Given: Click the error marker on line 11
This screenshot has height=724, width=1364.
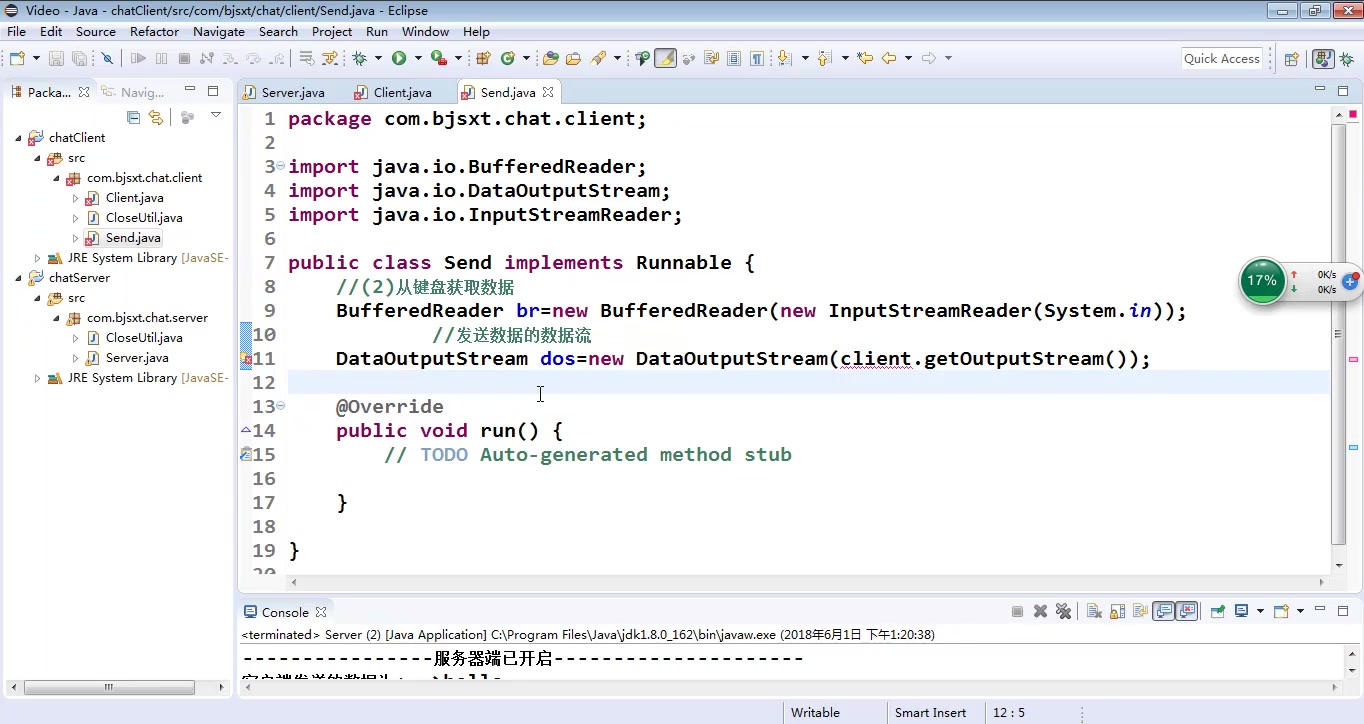Looking at the screenshot, I should point(246,359).
